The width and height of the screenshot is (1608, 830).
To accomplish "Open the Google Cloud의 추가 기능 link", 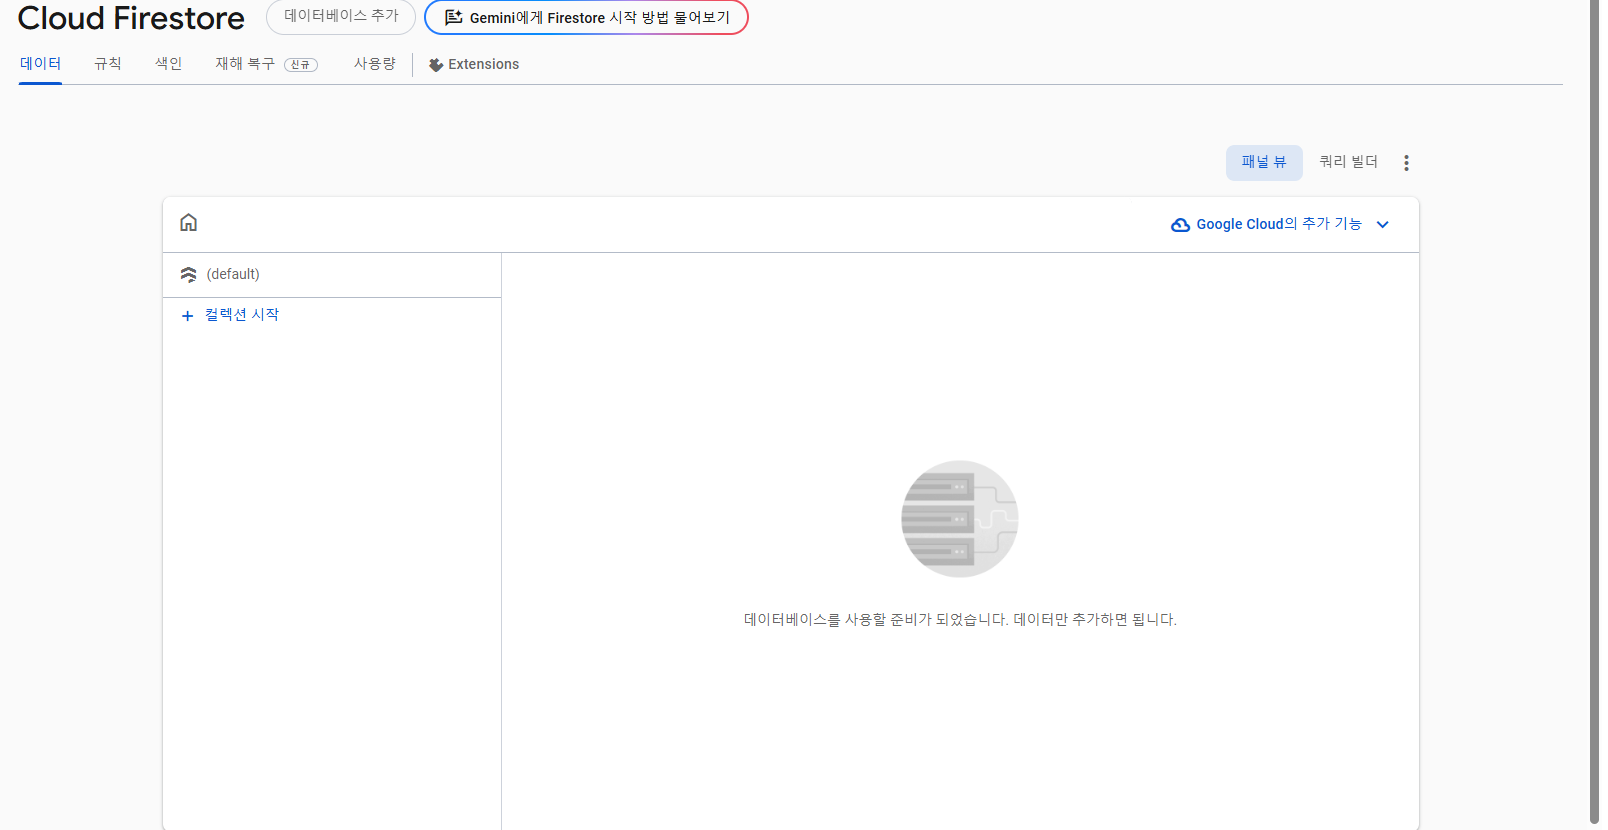I will (x=1279, y=224).
